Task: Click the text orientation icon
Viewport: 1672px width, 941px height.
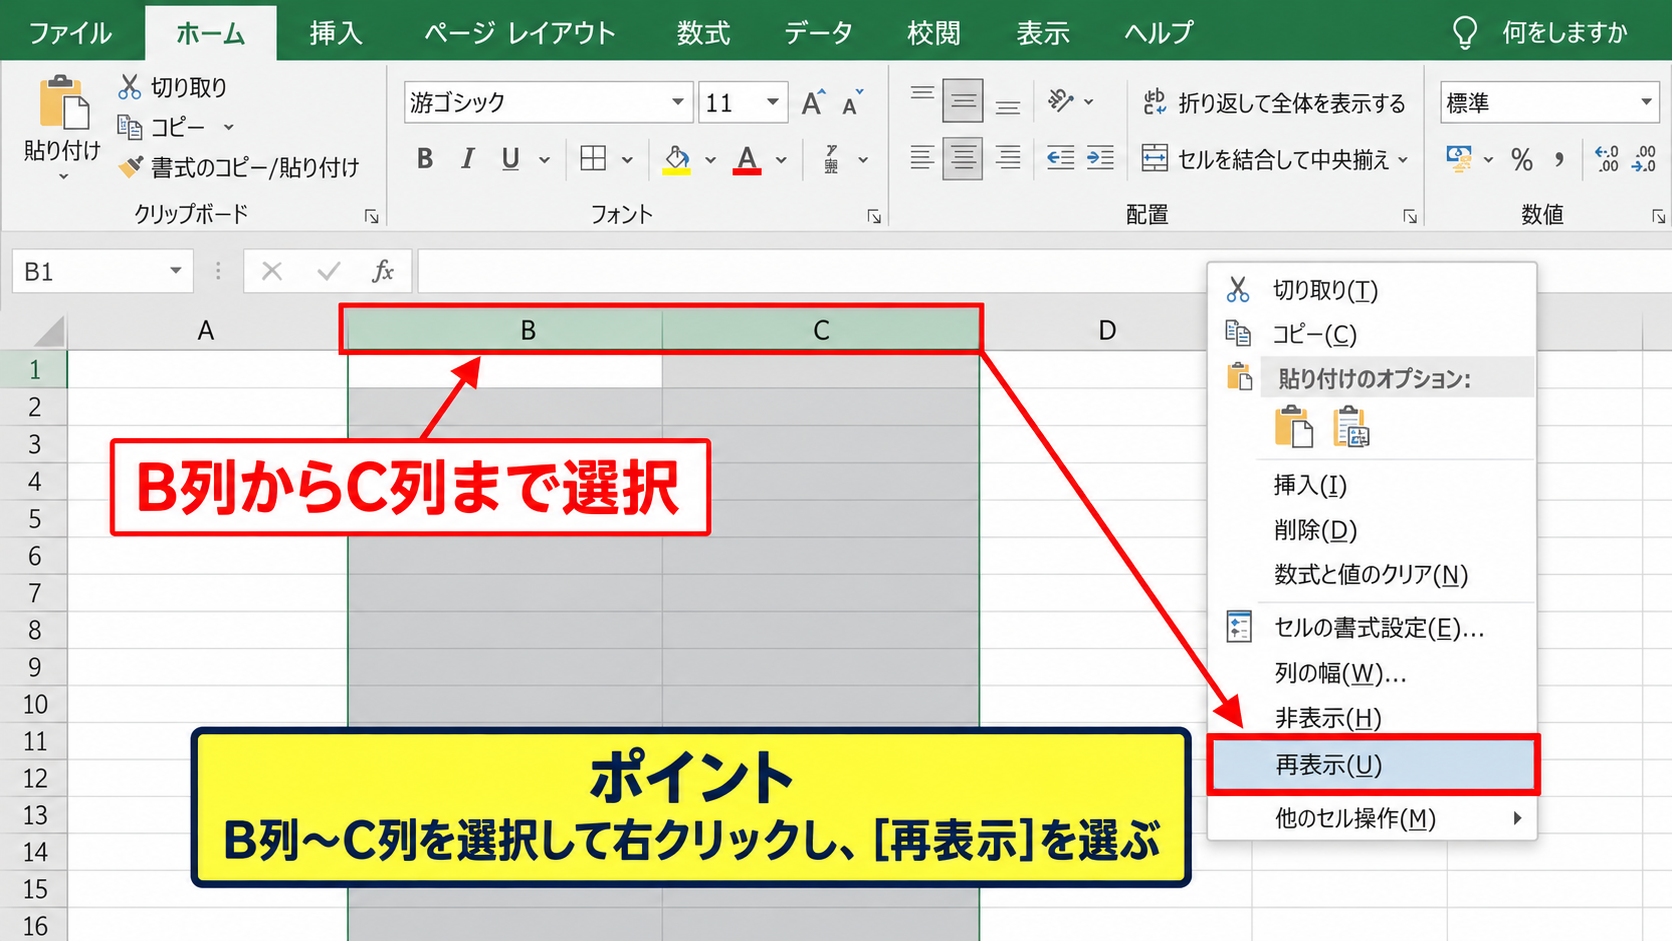Action: (x=1061, y=101)
